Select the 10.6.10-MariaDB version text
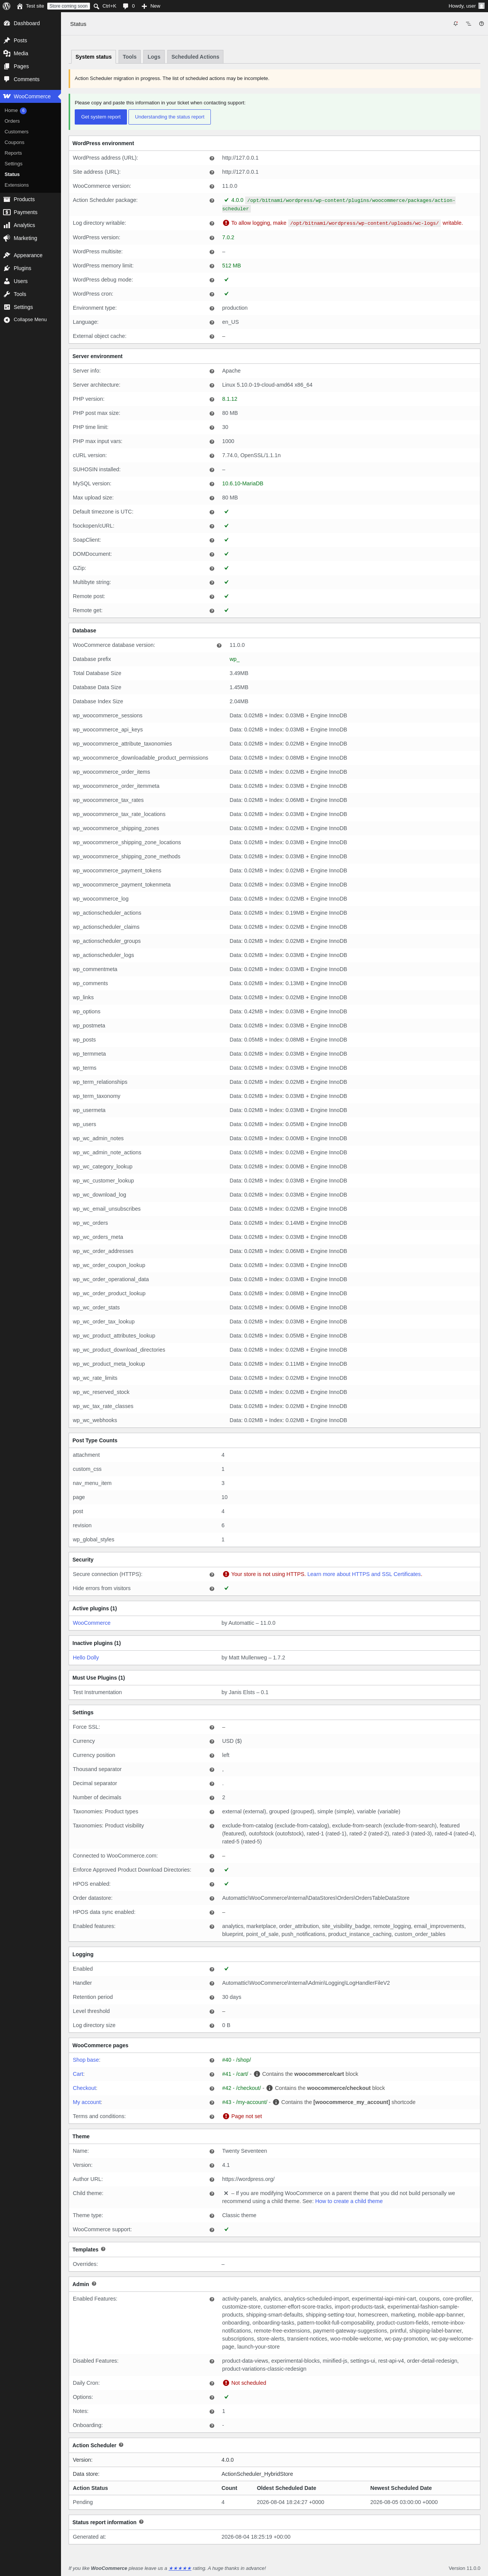 pos(243,484)
